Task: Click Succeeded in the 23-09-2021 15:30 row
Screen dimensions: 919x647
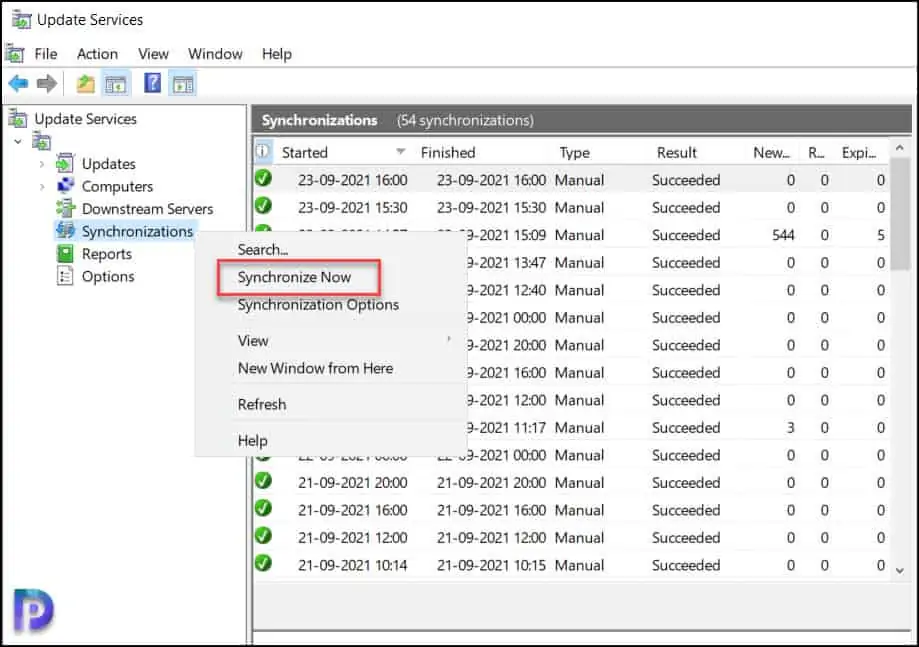Action: 686,207
